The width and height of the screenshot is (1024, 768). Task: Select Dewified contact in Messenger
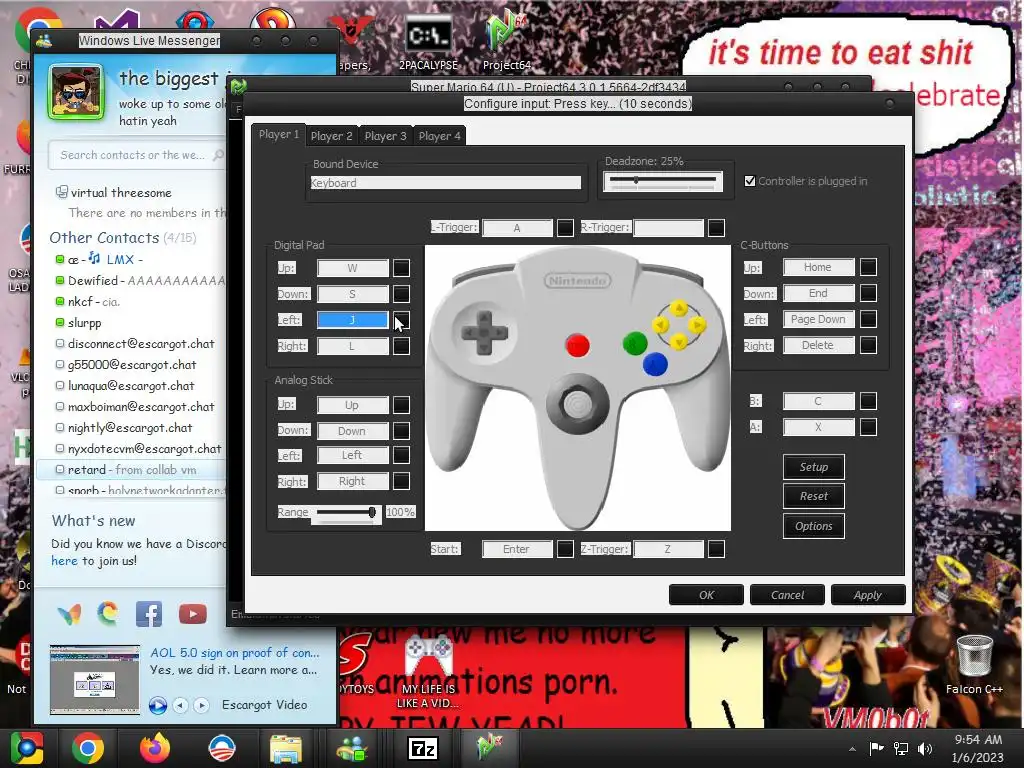pyautogui.click(x=138, y=281)
